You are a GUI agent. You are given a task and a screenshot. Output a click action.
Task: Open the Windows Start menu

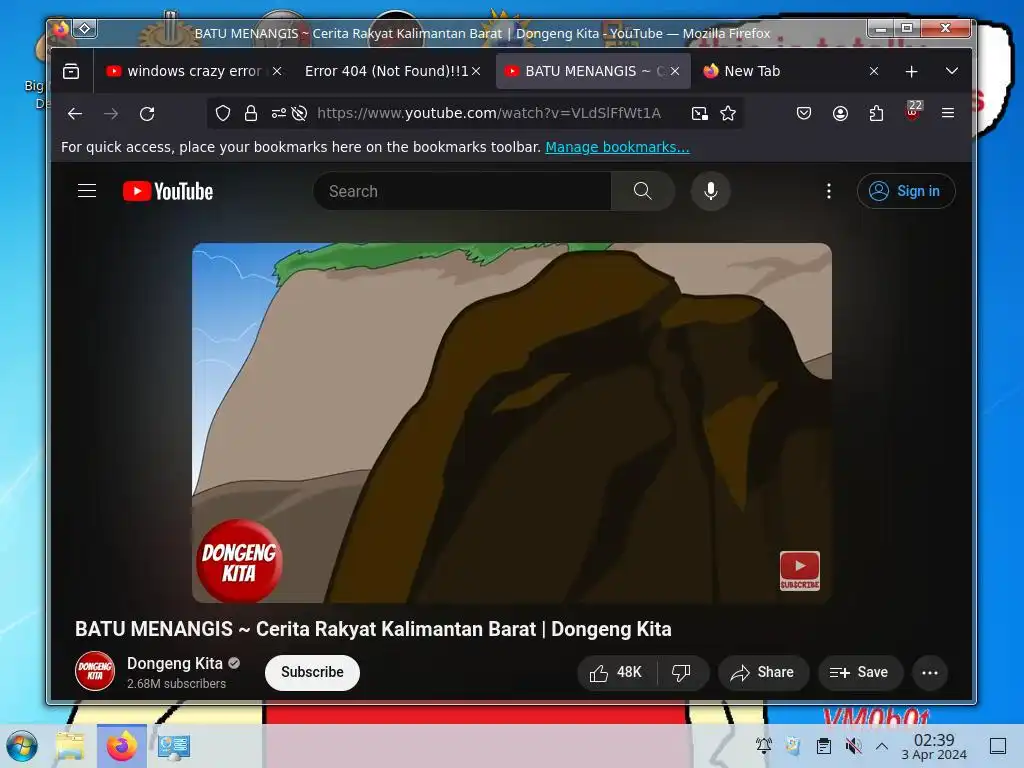coord(22,746)
